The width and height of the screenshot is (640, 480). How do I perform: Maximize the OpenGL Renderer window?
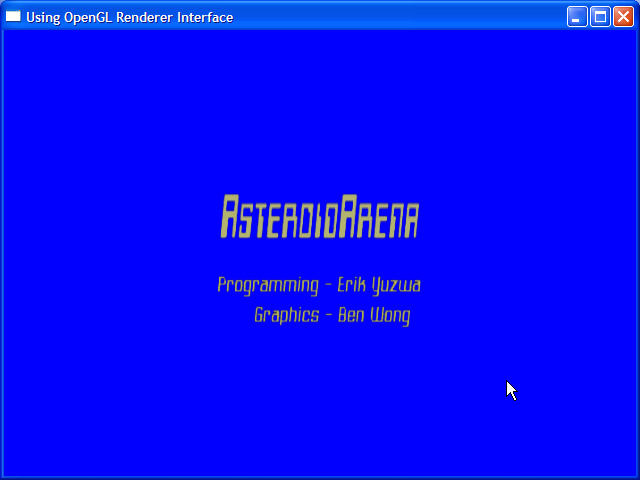600,17
